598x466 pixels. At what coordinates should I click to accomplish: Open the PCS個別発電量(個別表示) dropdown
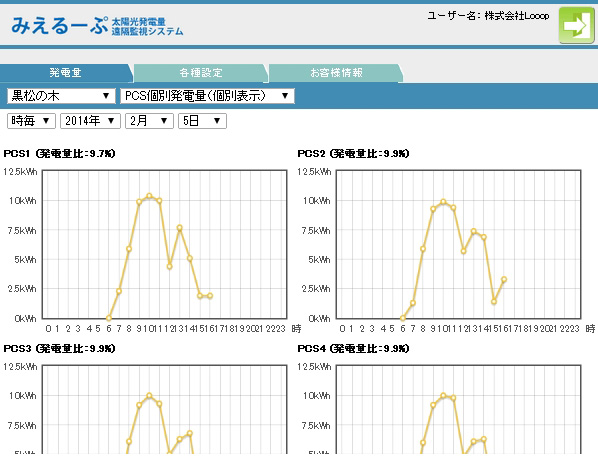pyautogui.click(x=207, y=96)
